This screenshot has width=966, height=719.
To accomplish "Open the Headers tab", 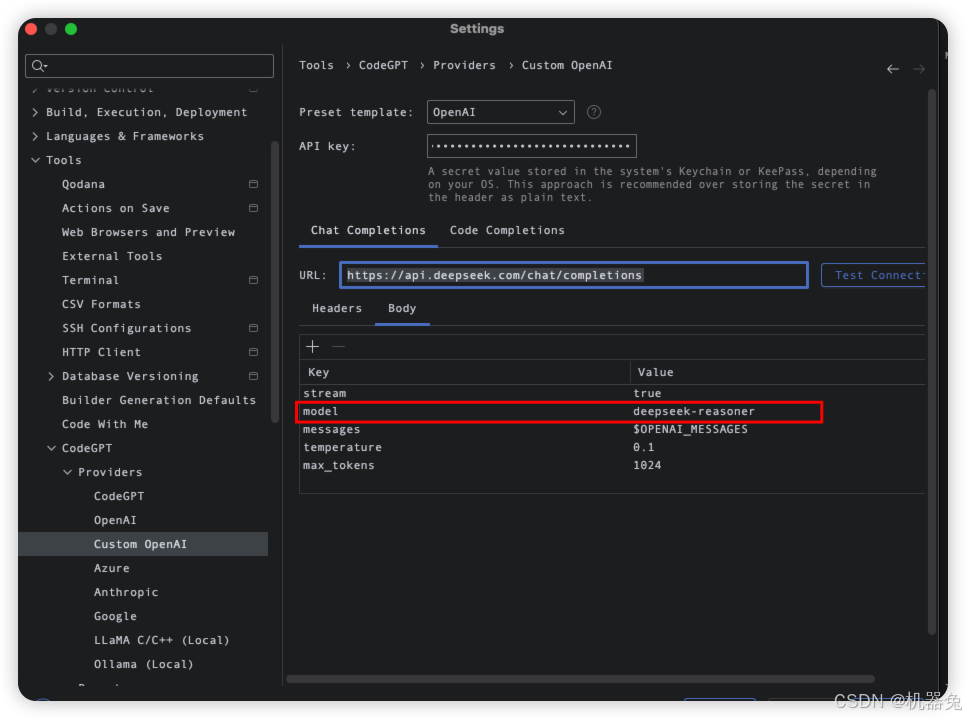I will coord(337,308).
